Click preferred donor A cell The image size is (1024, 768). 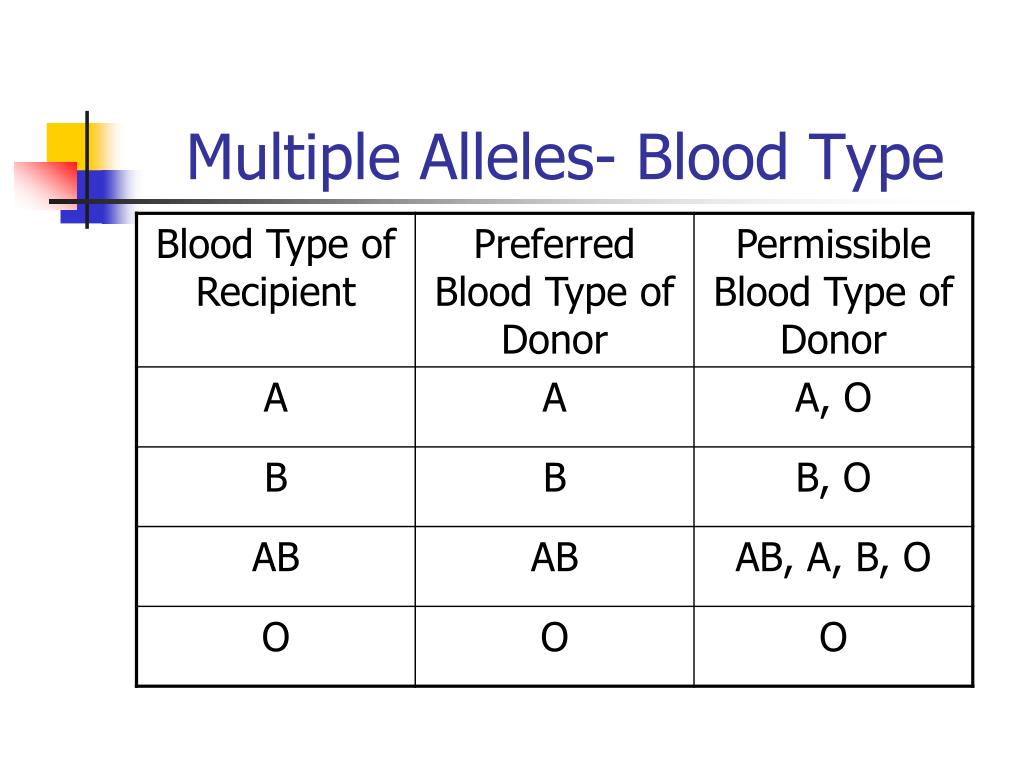554,407
